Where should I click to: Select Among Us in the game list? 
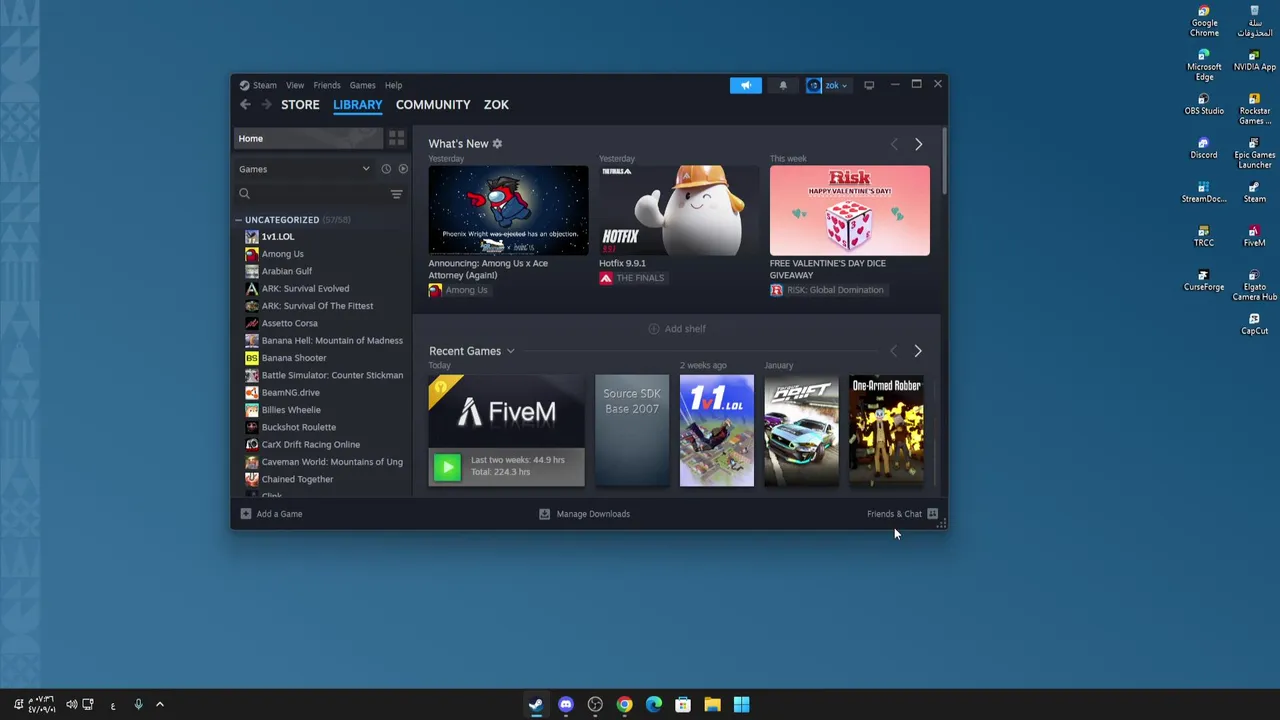282,254
